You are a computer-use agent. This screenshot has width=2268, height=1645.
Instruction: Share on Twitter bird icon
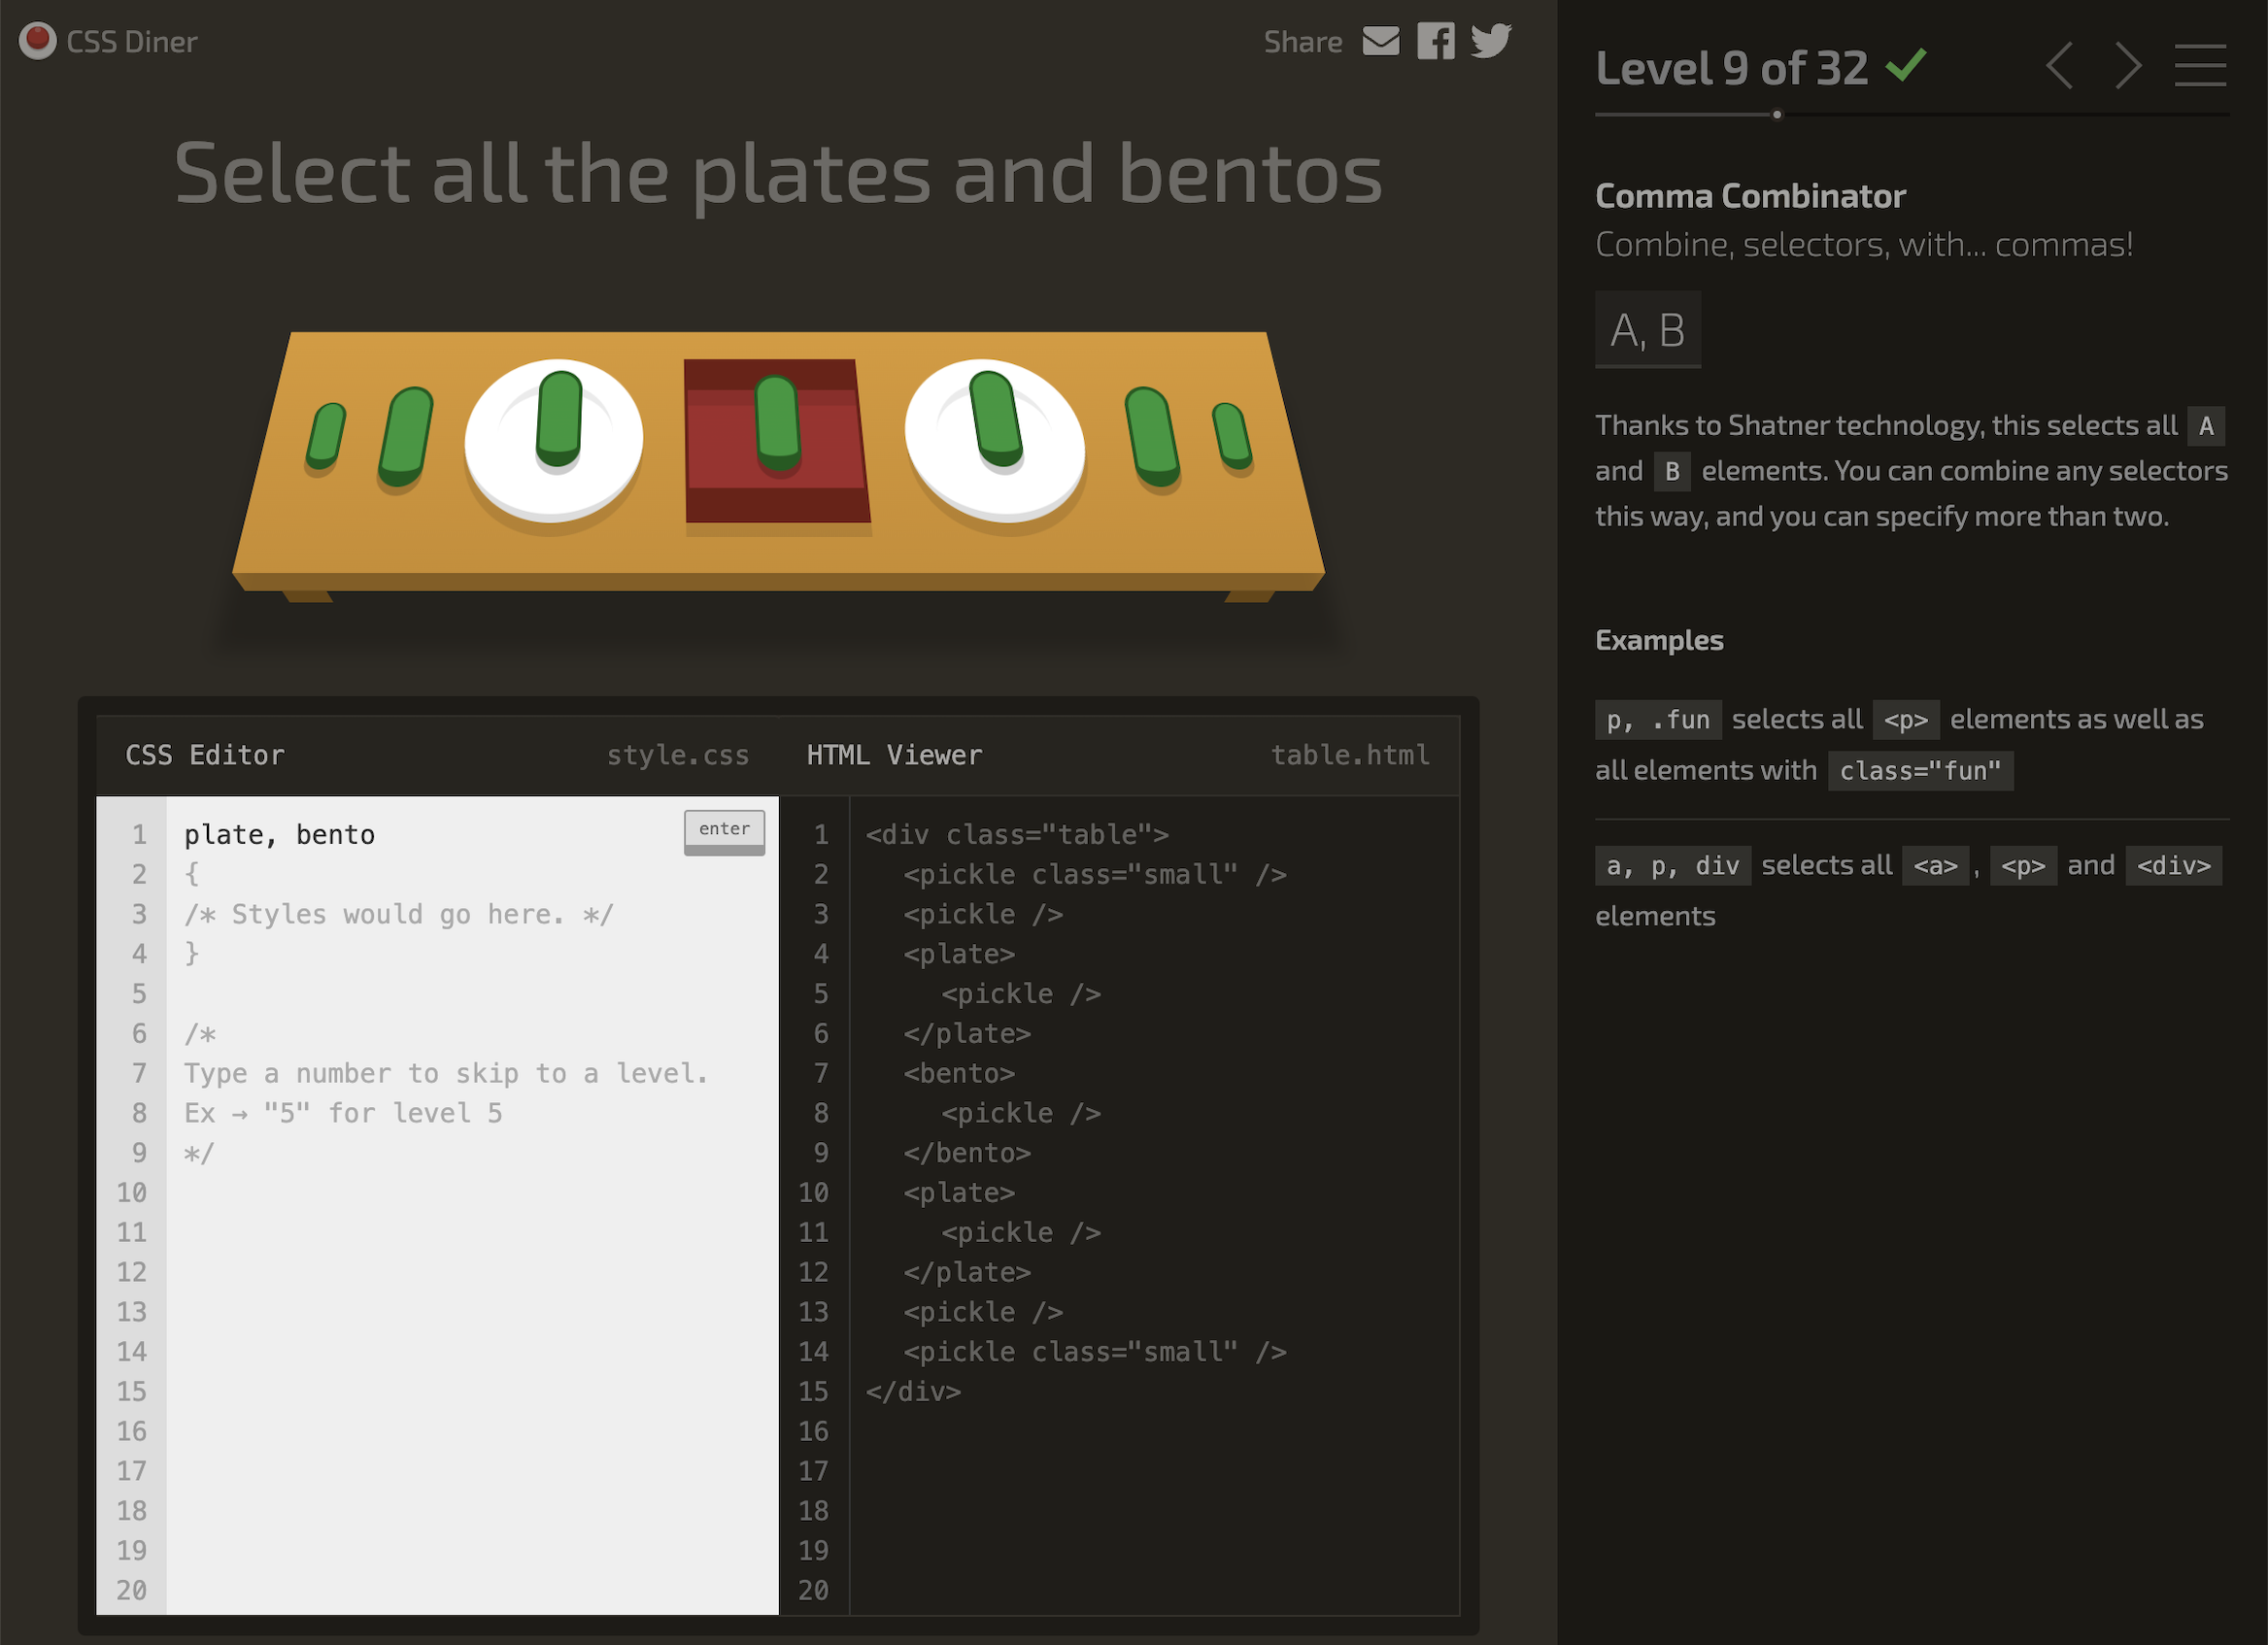pyautogui.click(x=1491, y=41)
